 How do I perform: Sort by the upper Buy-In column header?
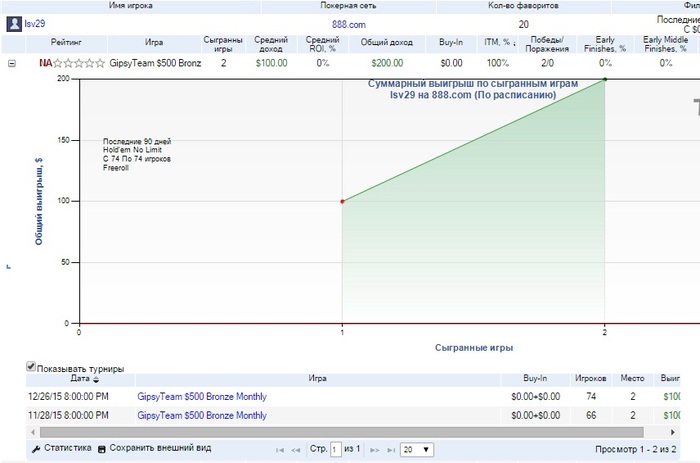[x=451, y=42]
